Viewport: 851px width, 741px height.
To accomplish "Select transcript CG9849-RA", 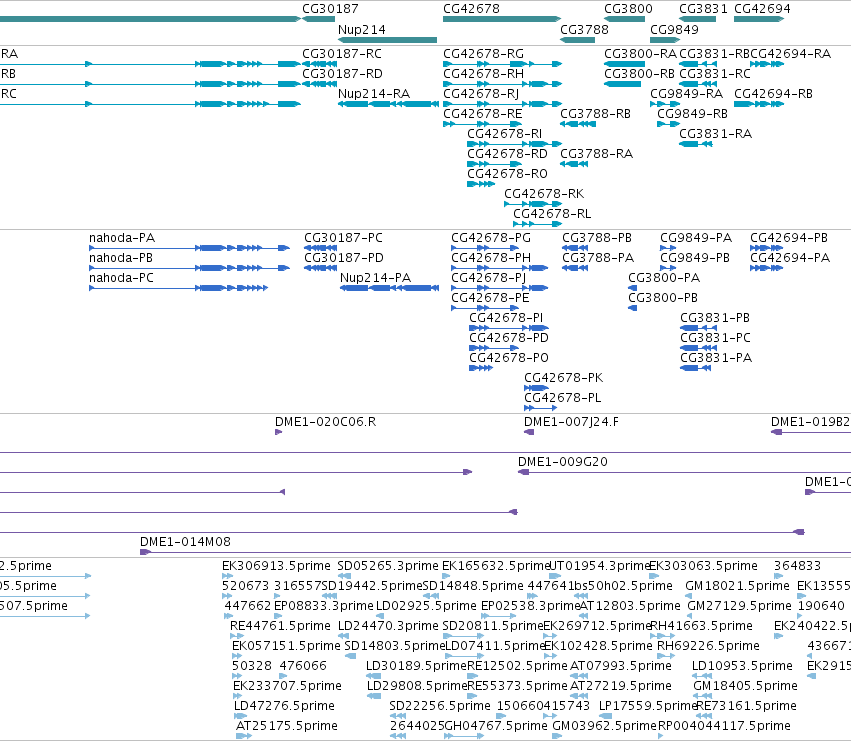I will pyautogui.click(x=665, y=104).
